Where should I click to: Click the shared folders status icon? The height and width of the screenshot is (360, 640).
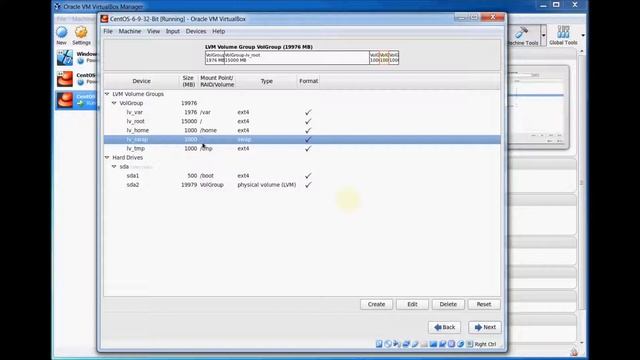(424, 344)
